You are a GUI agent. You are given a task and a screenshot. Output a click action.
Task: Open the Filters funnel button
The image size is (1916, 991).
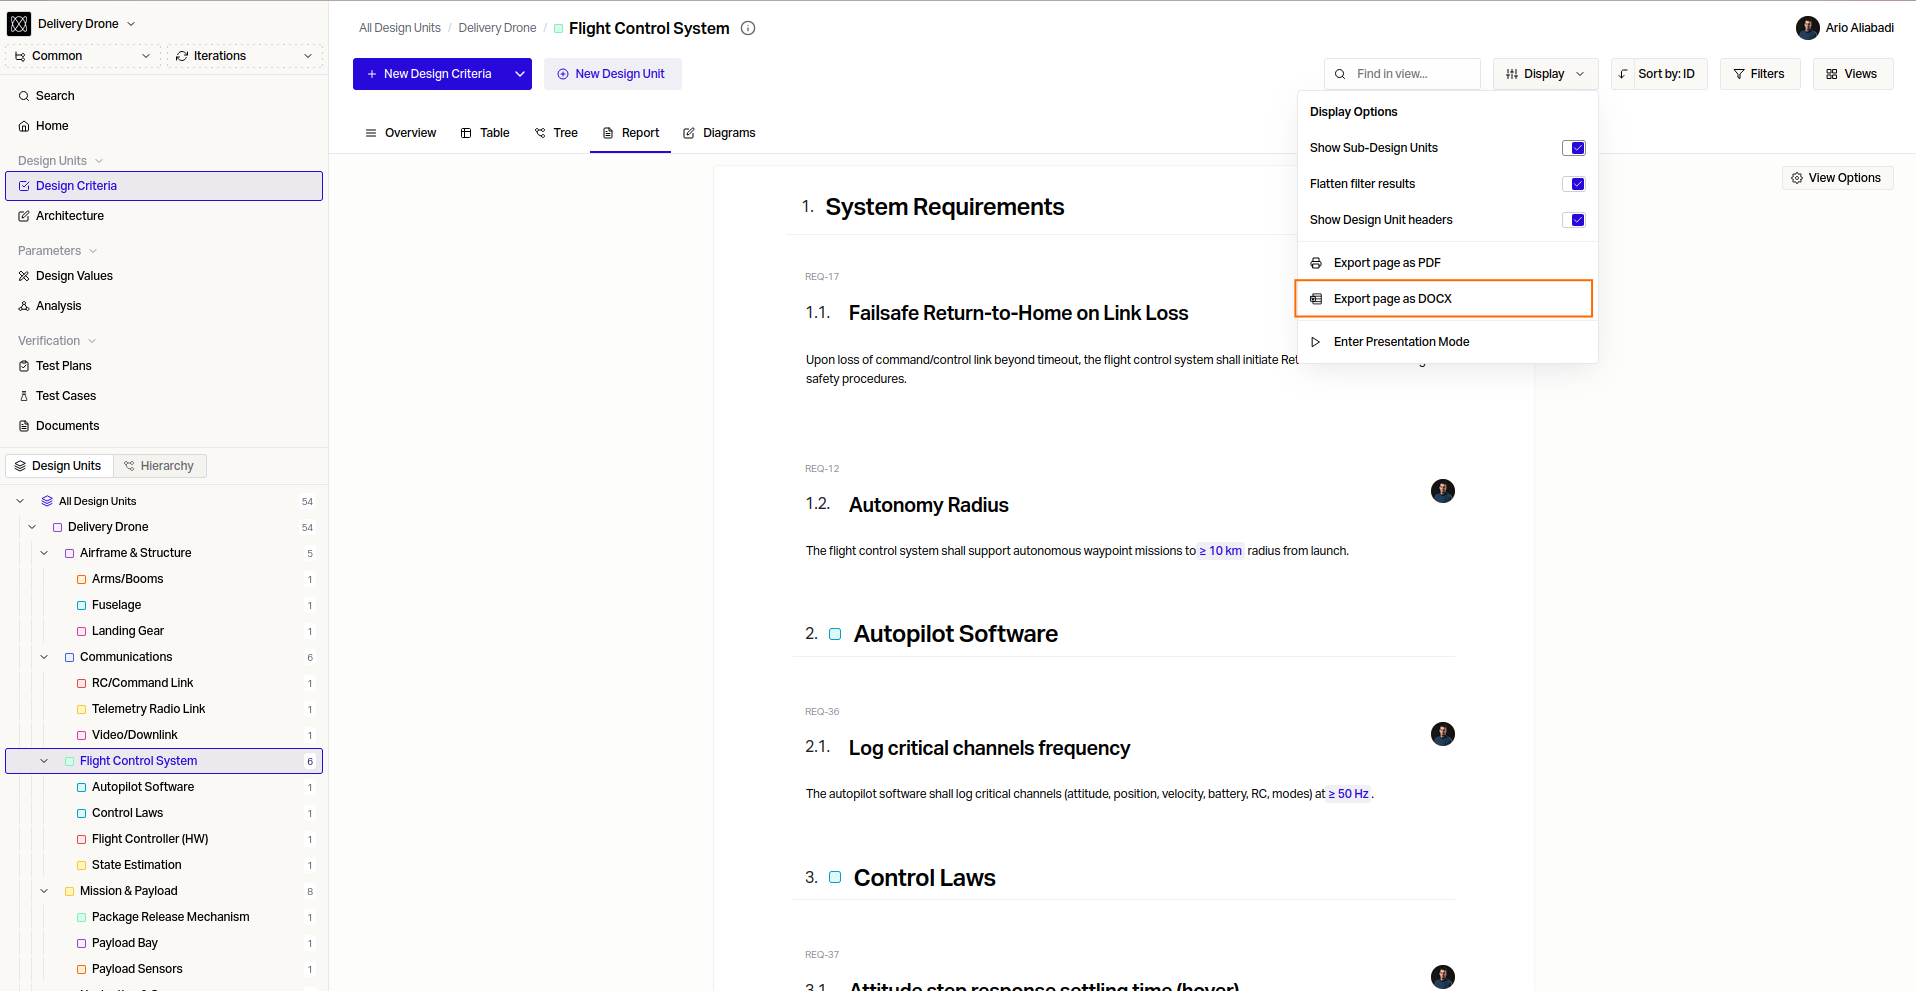(x=1759, y=74)
